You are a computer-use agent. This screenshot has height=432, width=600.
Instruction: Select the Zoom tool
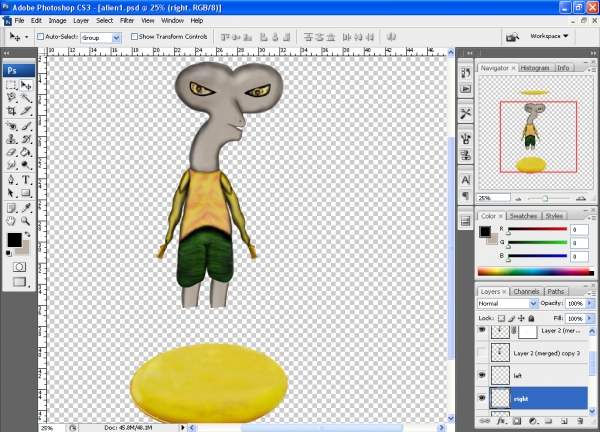point(26,221)
